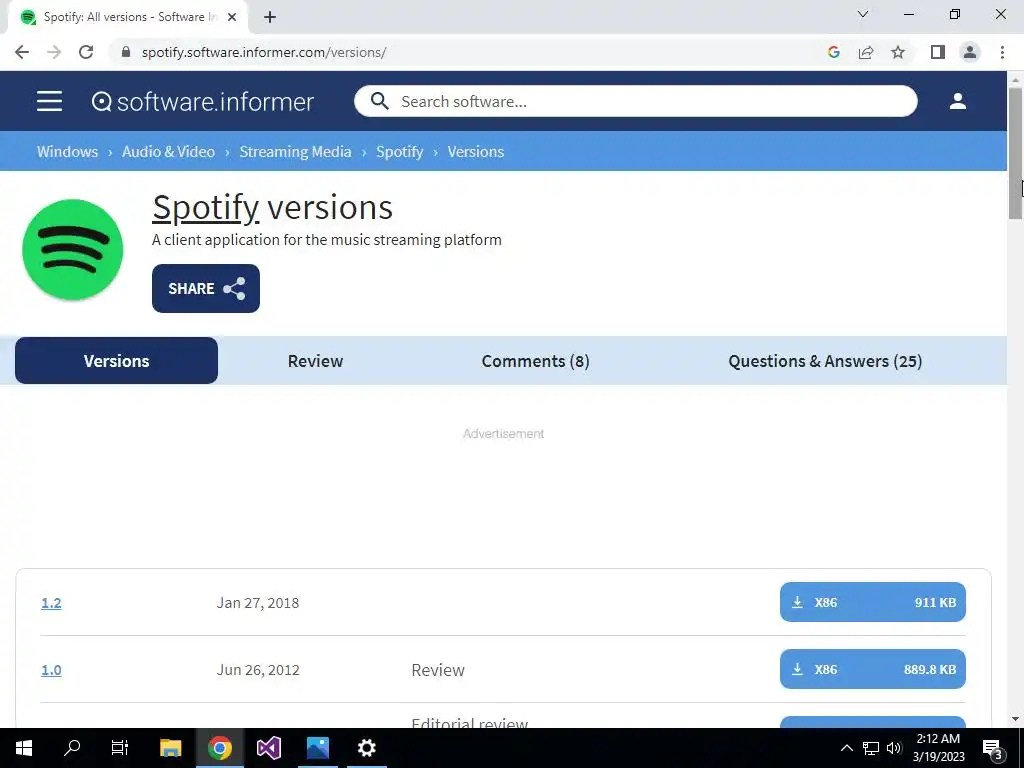Open Settings gear in taskbar
This screenshot has width=1024, height=768.
[366, 748]
